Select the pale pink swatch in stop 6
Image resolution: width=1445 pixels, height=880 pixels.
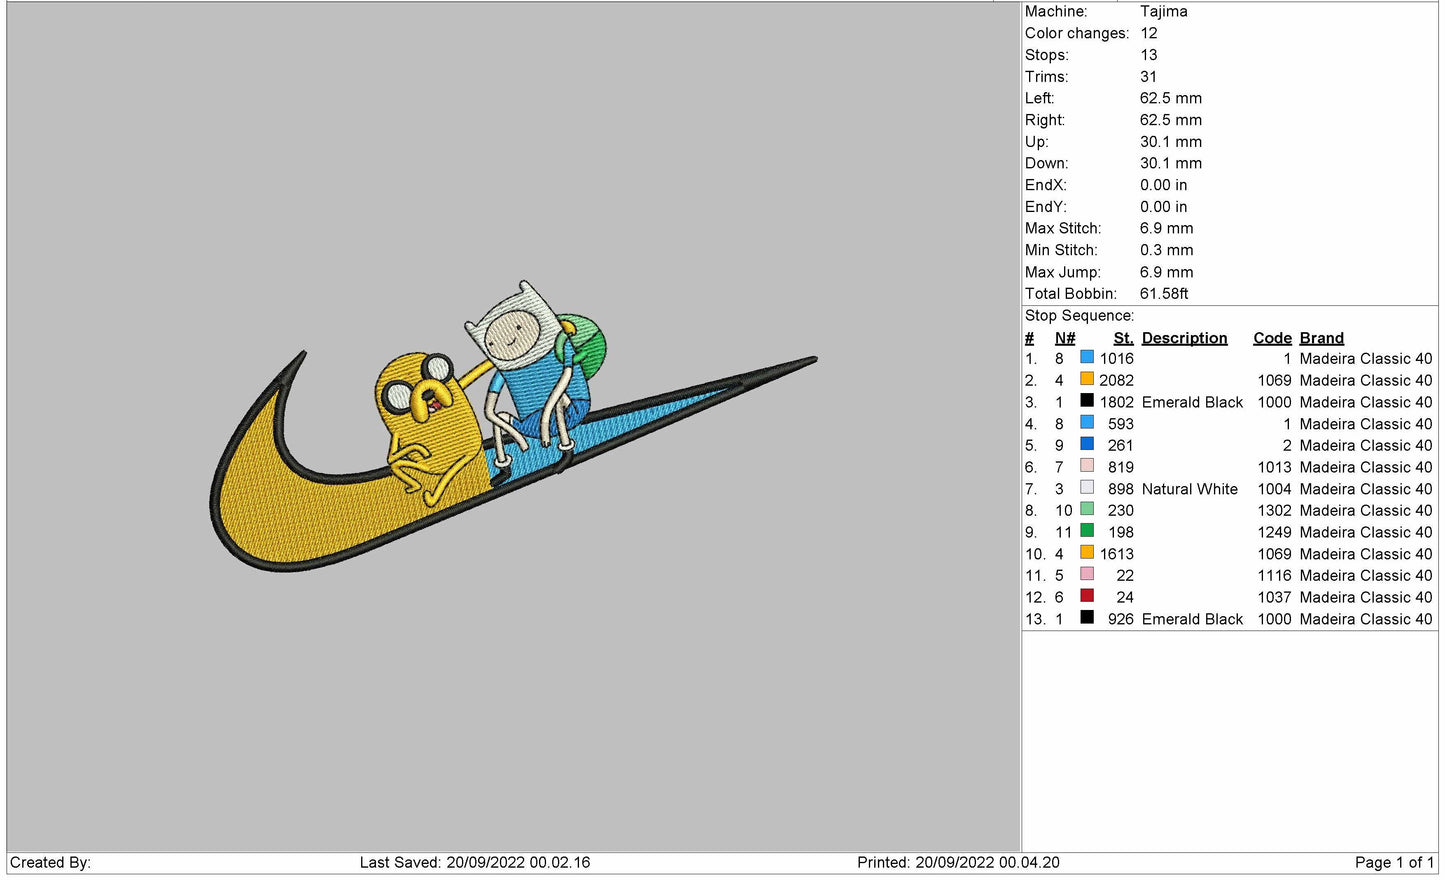[1086, 466]
